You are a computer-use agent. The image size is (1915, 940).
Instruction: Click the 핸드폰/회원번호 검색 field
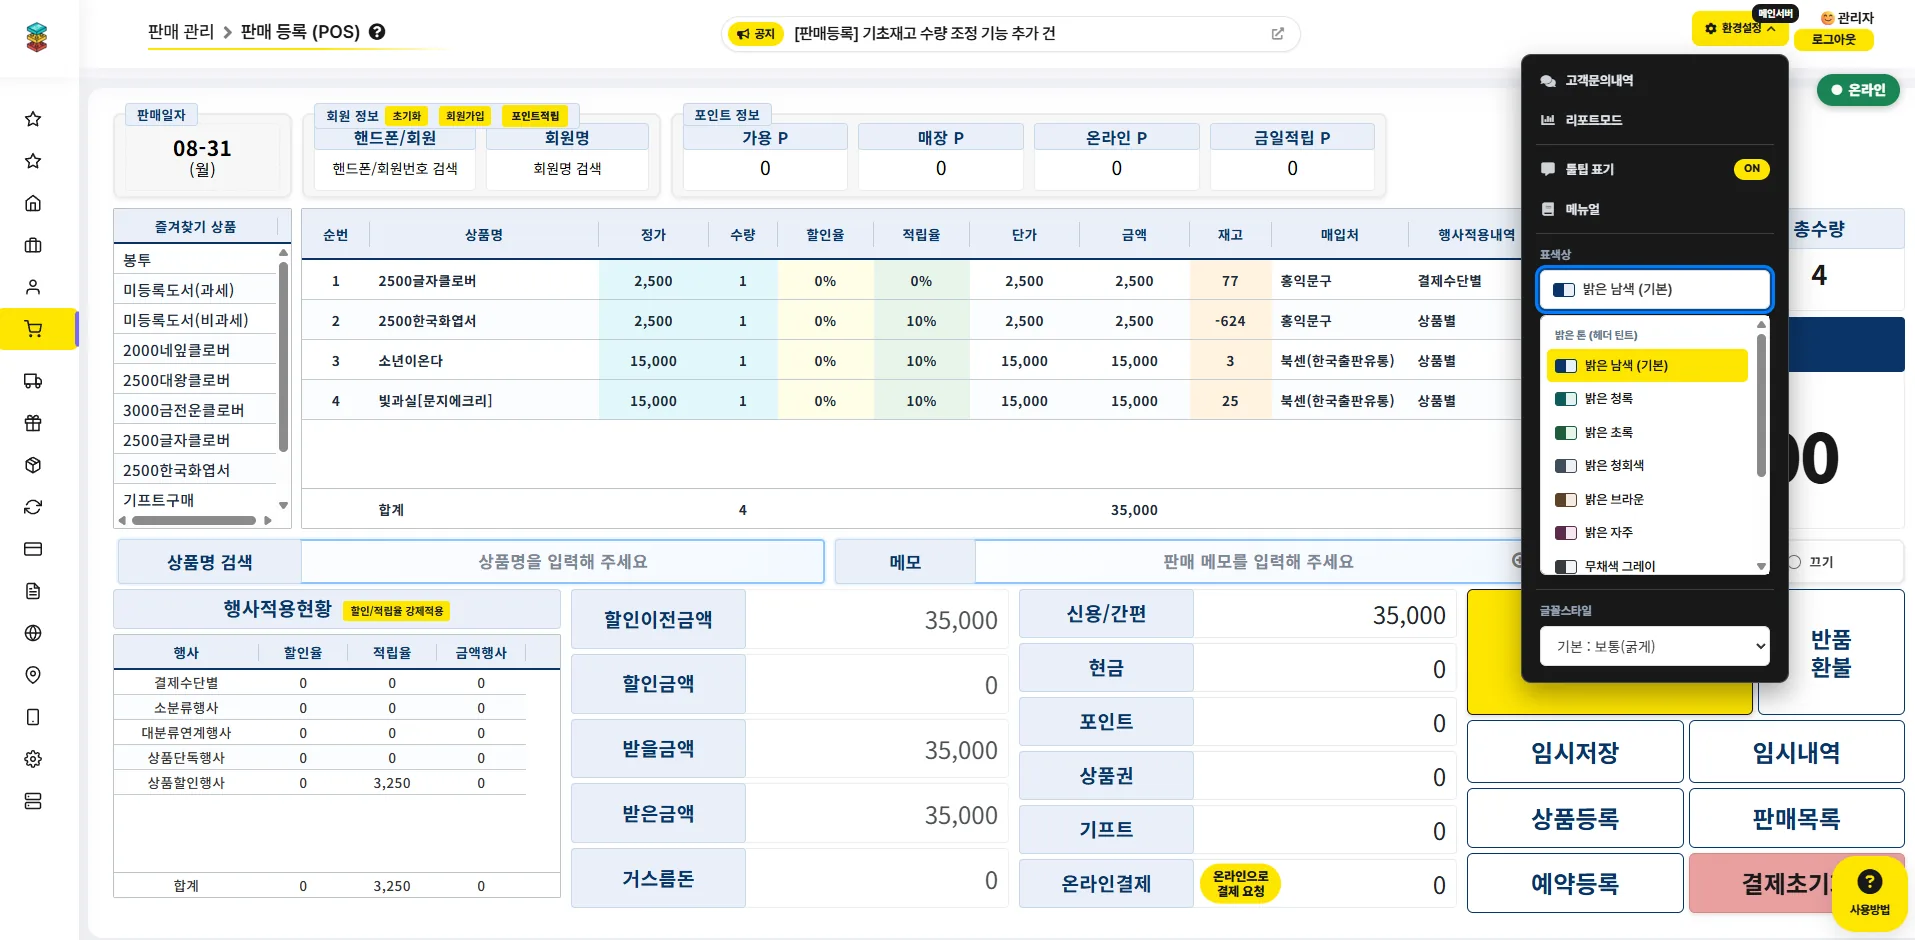395,169
